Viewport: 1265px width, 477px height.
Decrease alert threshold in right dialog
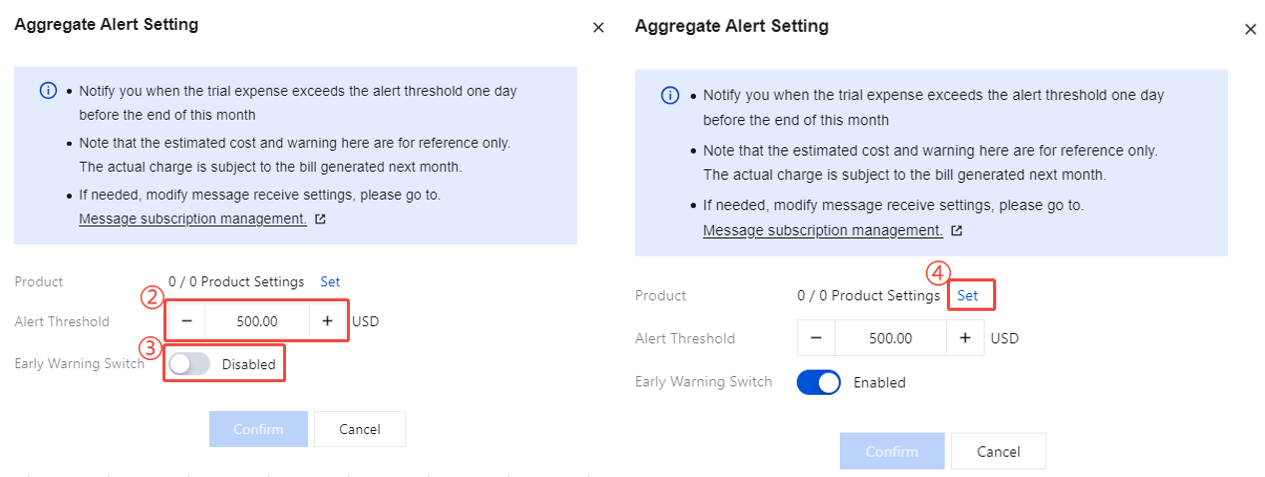click(816, 338)
